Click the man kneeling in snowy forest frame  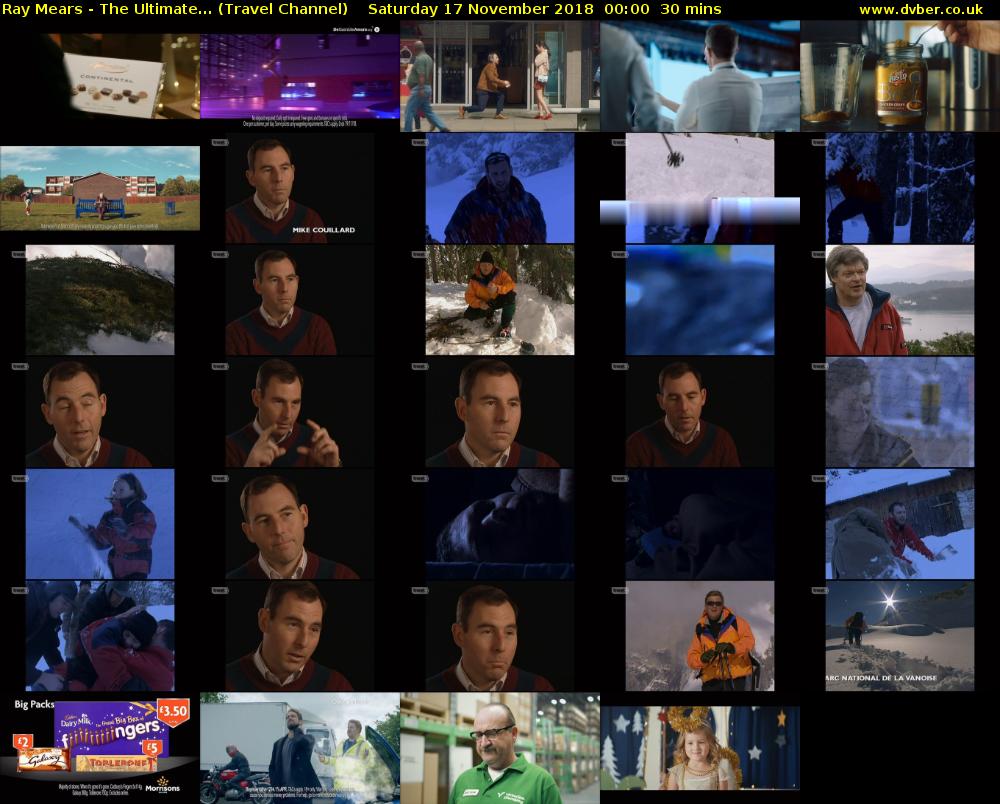point(500,300)
